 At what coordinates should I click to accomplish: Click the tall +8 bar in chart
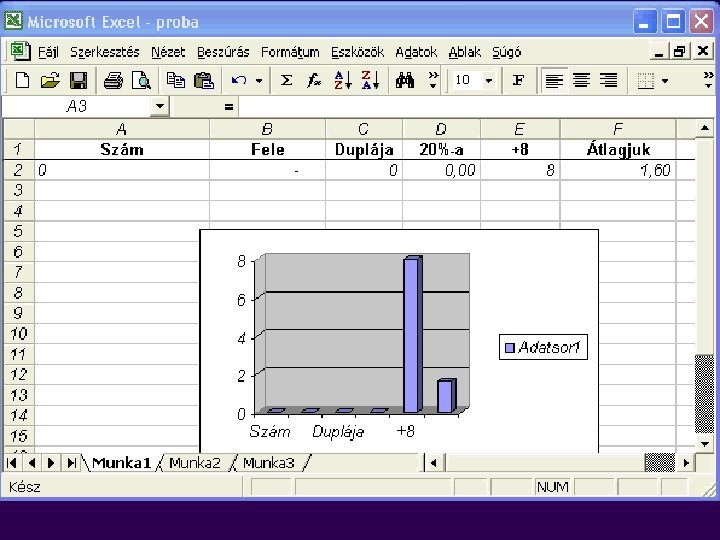pos(412,334)
